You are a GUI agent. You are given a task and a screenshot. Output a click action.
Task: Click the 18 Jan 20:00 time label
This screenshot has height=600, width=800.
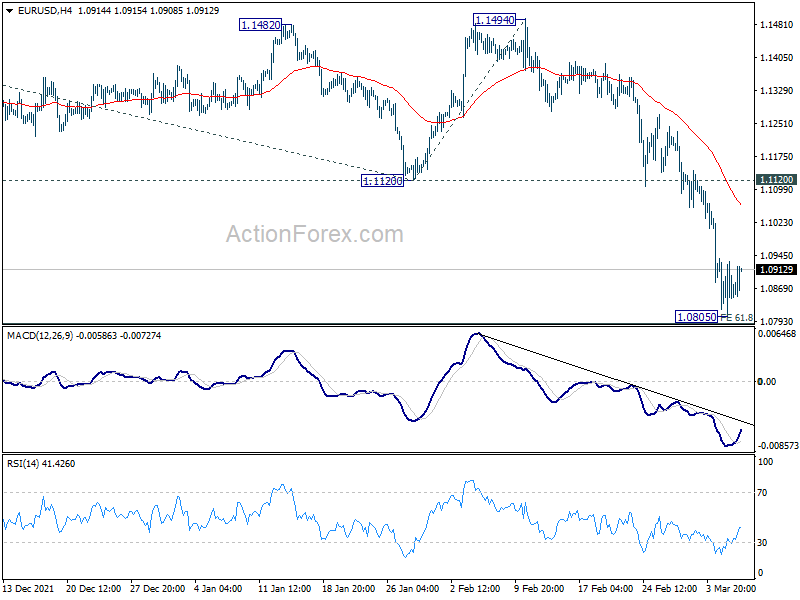tap(348, 589)
